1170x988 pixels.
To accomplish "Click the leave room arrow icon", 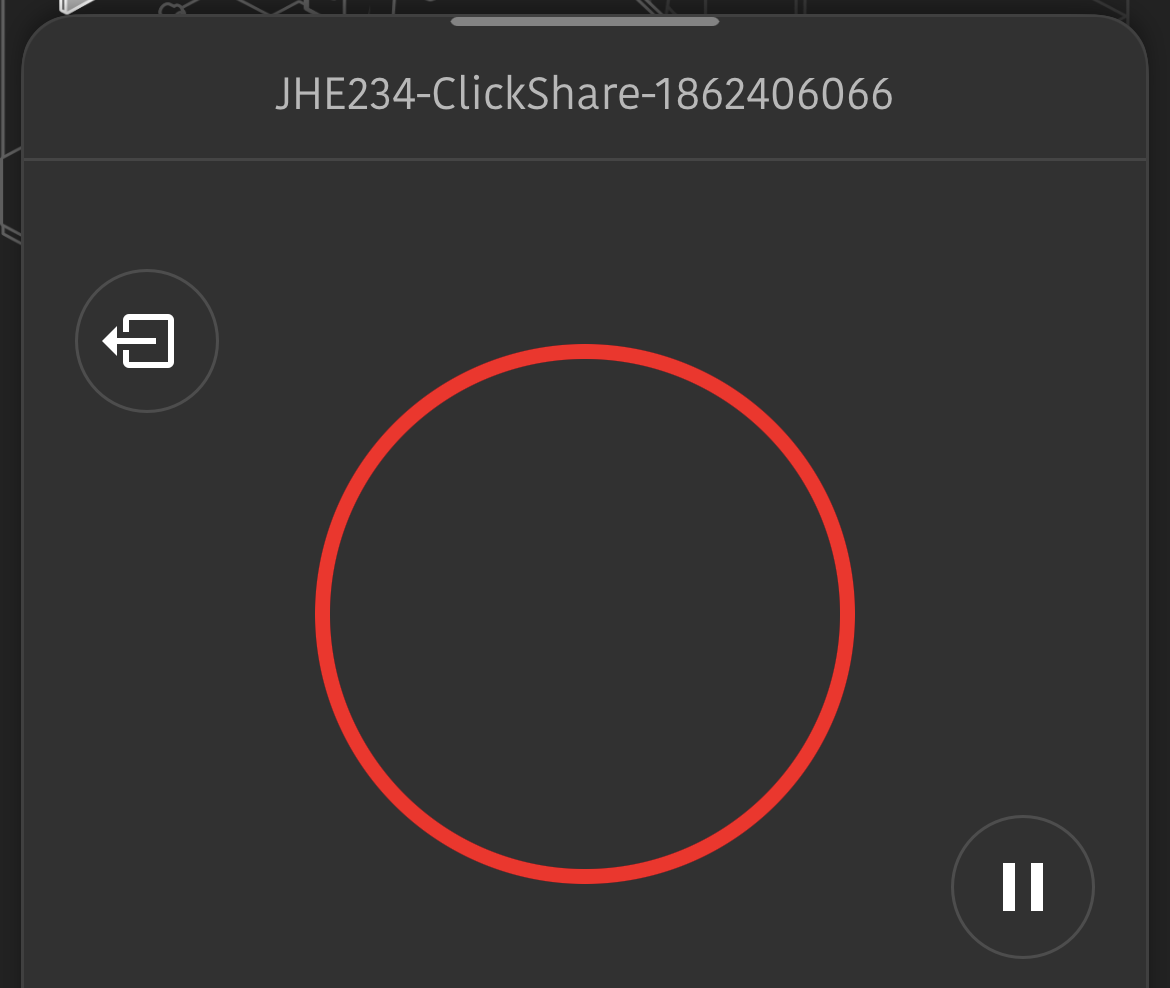I will pos(146,341).
